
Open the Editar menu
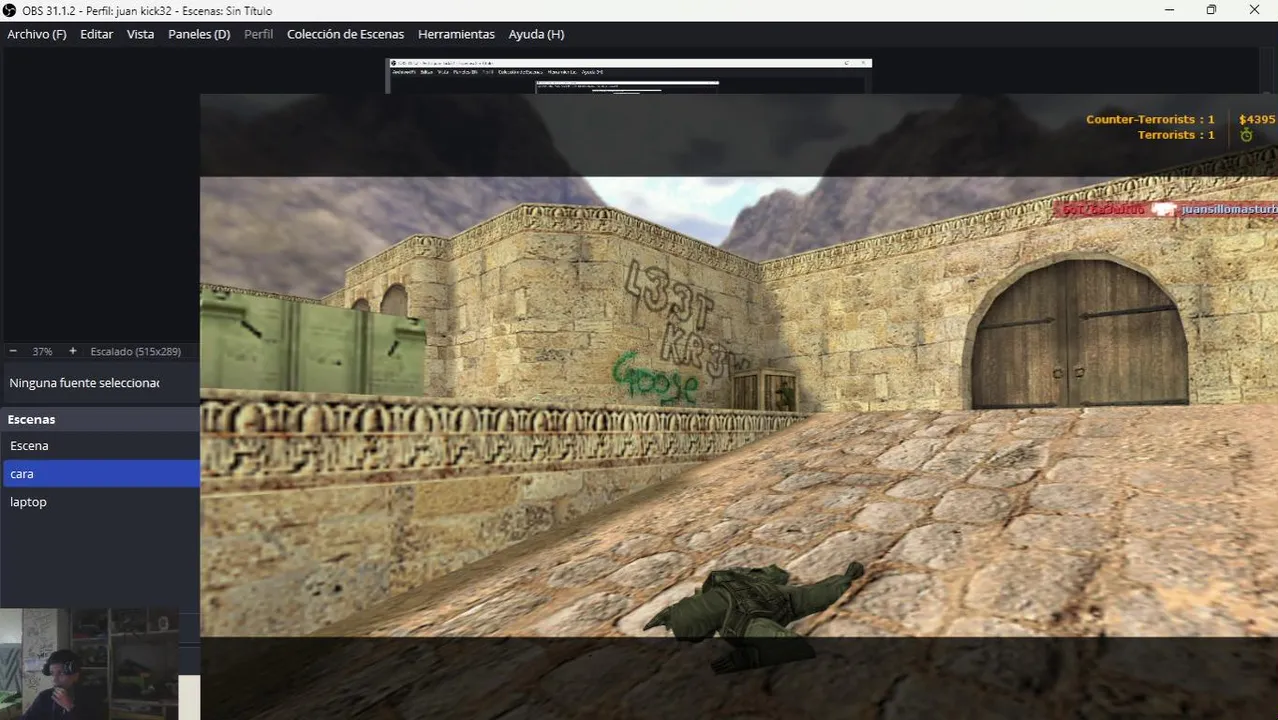(97, 34)
